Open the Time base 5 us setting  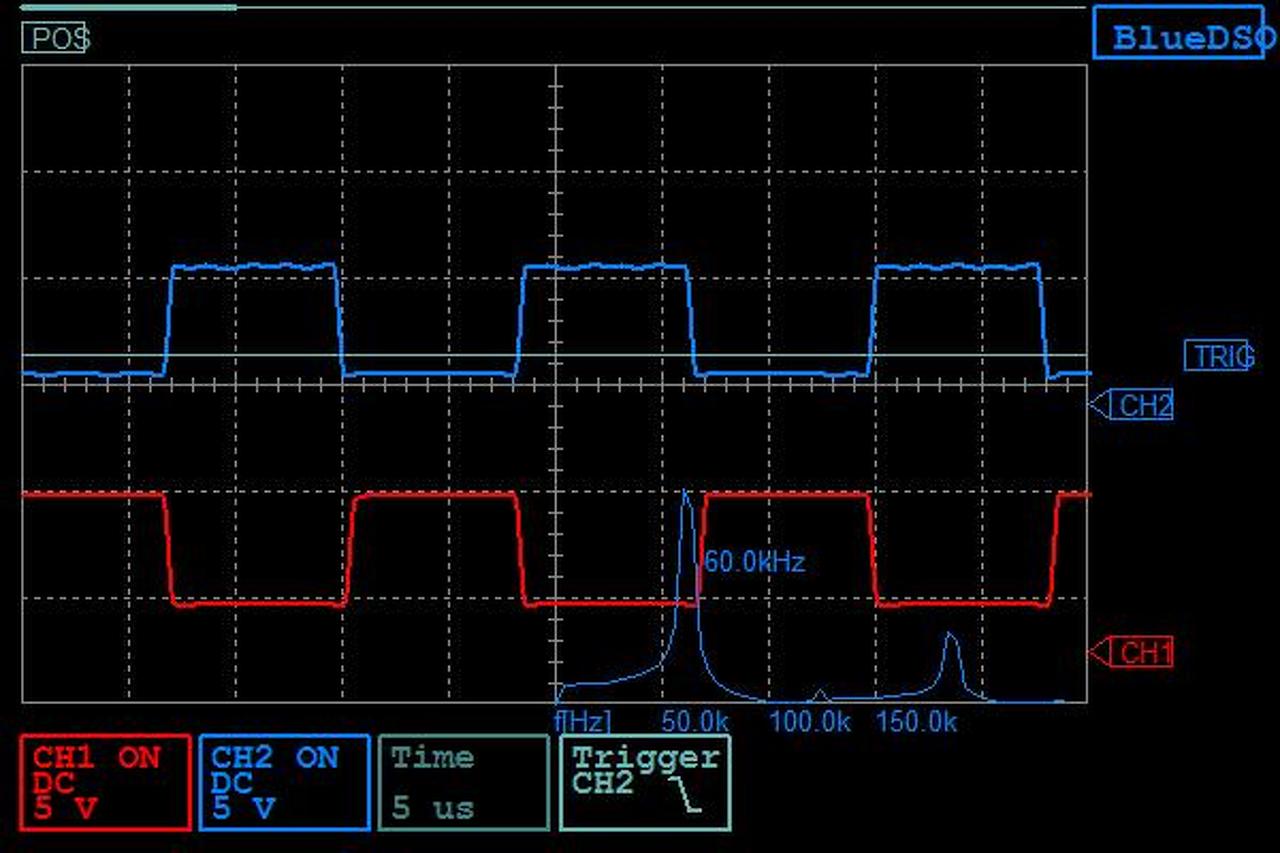[464, 783]
